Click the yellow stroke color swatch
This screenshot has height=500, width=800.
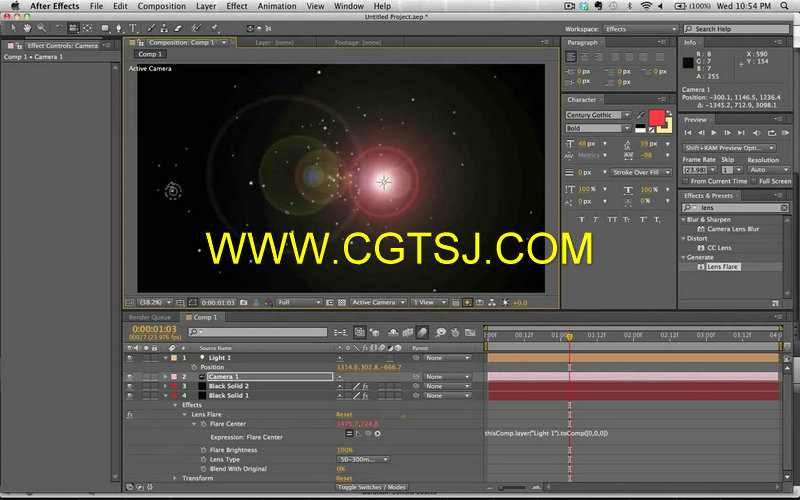pos(666,128)
